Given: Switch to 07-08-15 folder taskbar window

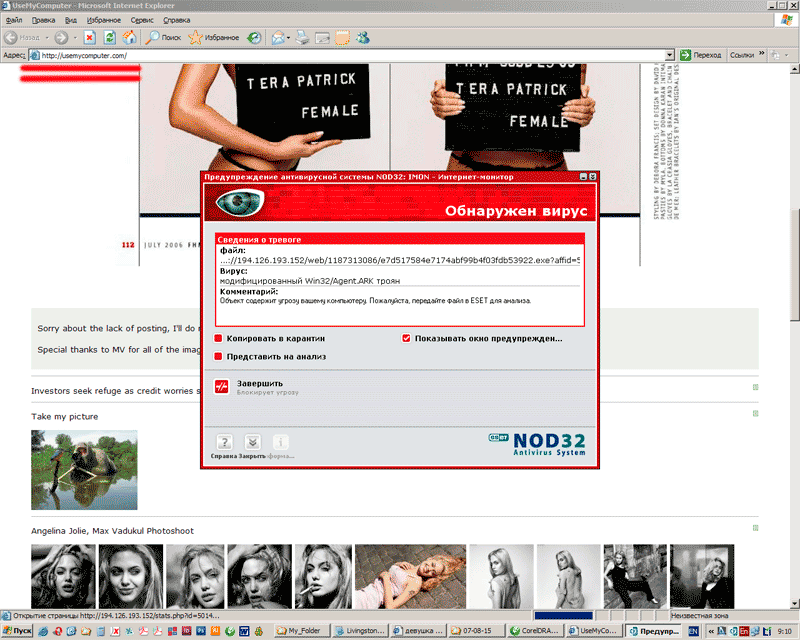Looking at the screenshot, I should 478,631.
